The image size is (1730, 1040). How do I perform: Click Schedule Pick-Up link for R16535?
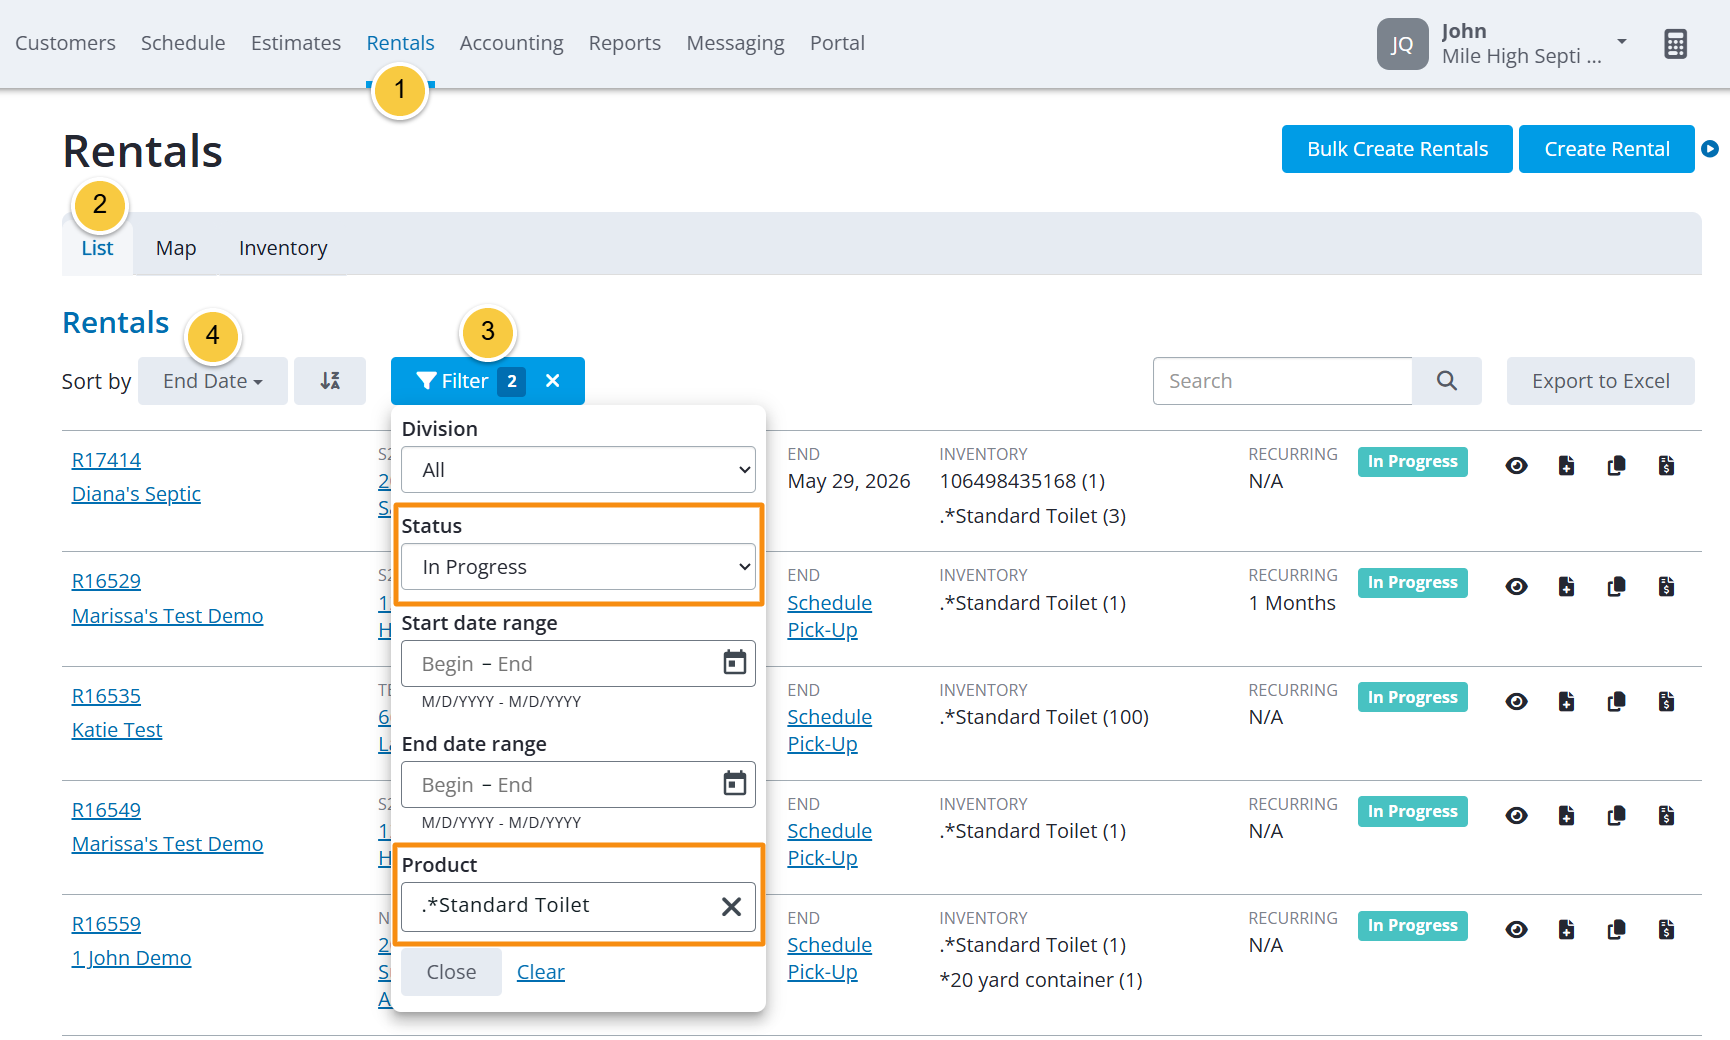(x=829, y=730)
